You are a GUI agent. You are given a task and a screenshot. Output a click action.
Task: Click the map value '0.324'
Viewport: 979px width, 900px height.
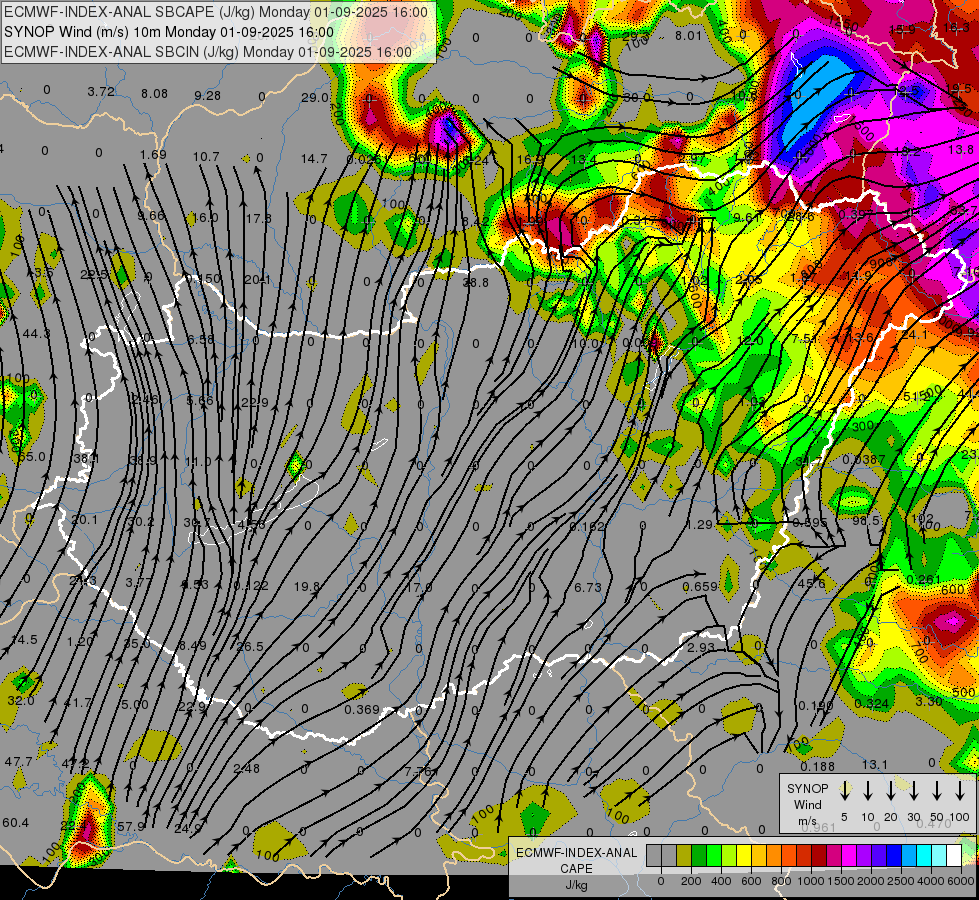click(x=872, y=704)
